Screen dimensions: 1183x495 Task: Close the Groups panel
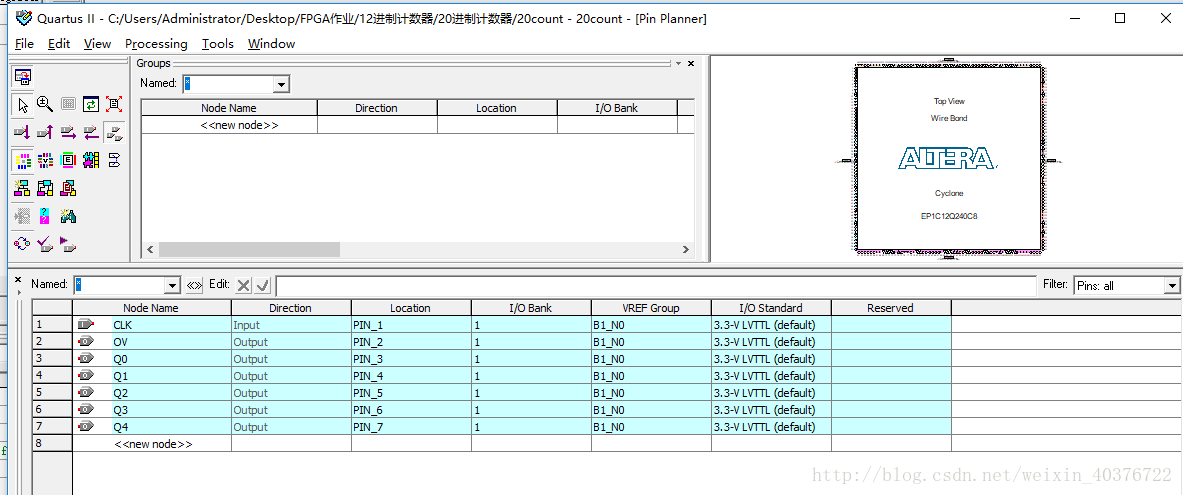click(x=690, y=63)
